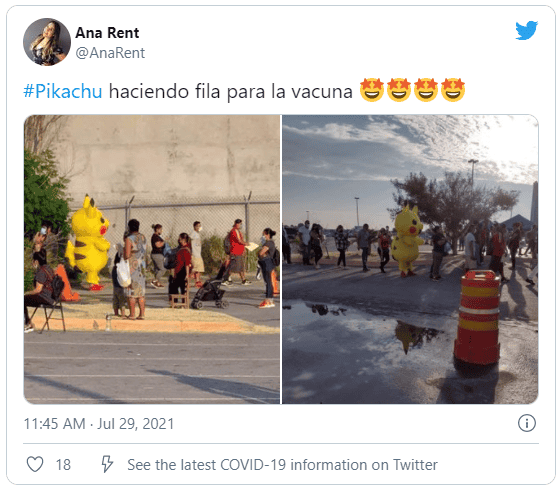560x491 pixels.
Task: Click the second star-eyes emoji
Action: (399, 90)
